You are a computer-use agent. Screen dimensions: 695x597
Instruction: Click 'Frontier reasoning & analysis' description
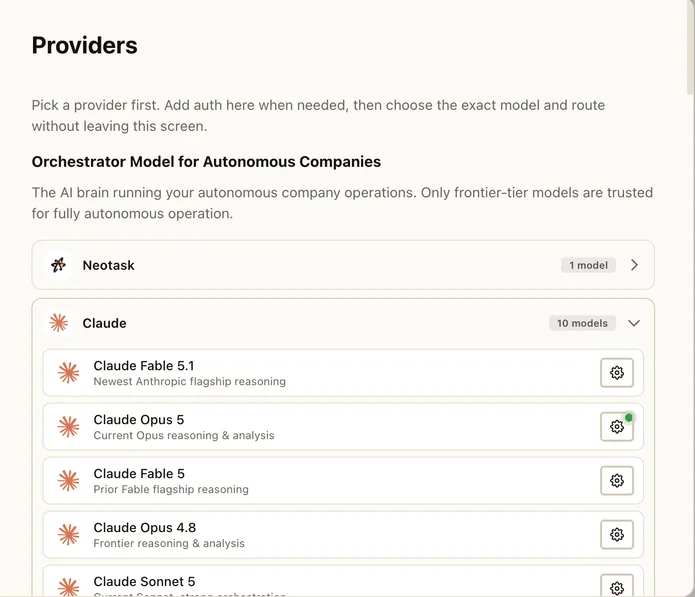pyautogui.click(x=169, y=543)
